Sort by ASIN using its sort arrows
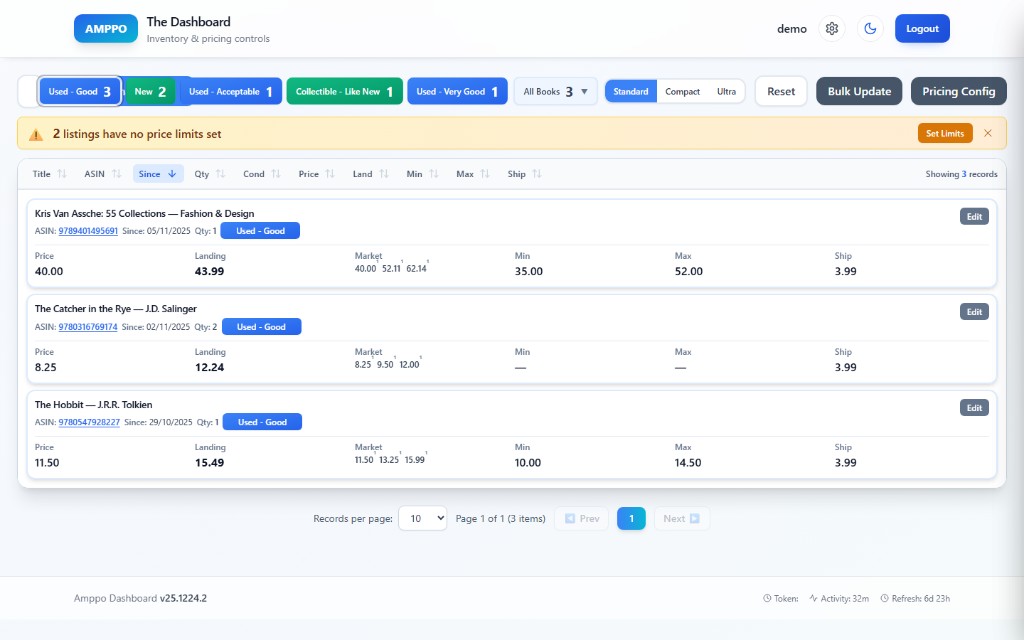1024x640 pixels. pyautogui.click(x=116, y=174)
